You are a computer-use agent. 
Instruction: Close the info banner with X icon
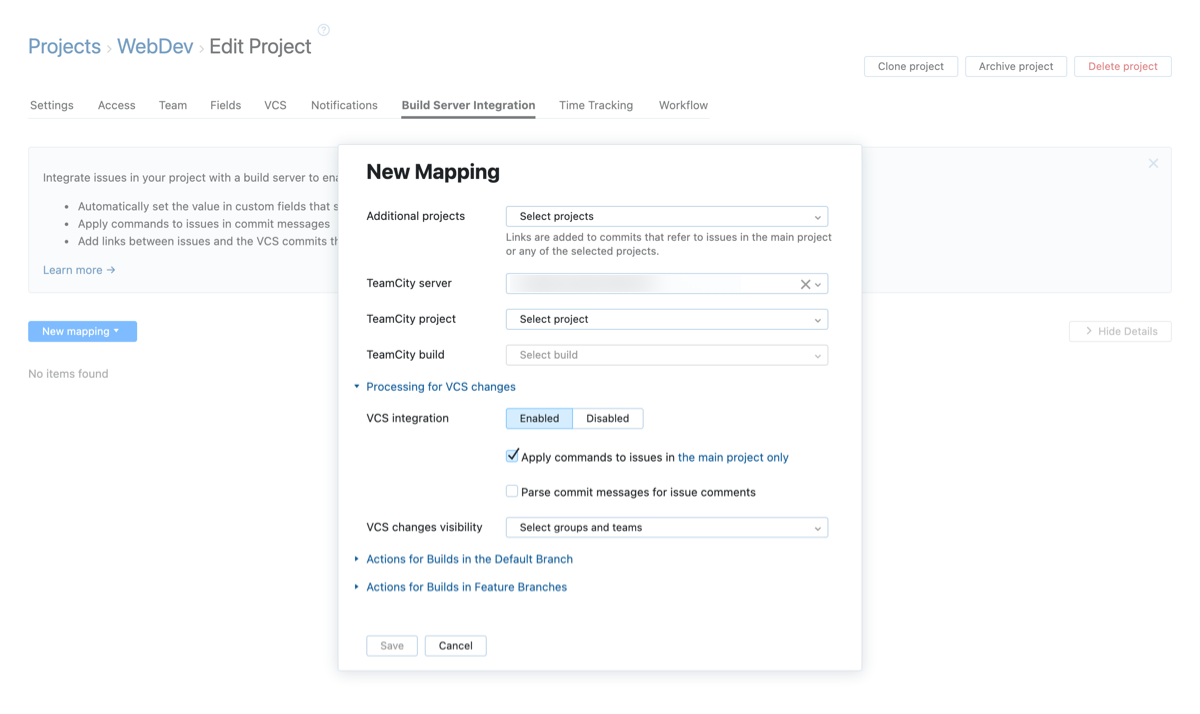coord(1153,163)
